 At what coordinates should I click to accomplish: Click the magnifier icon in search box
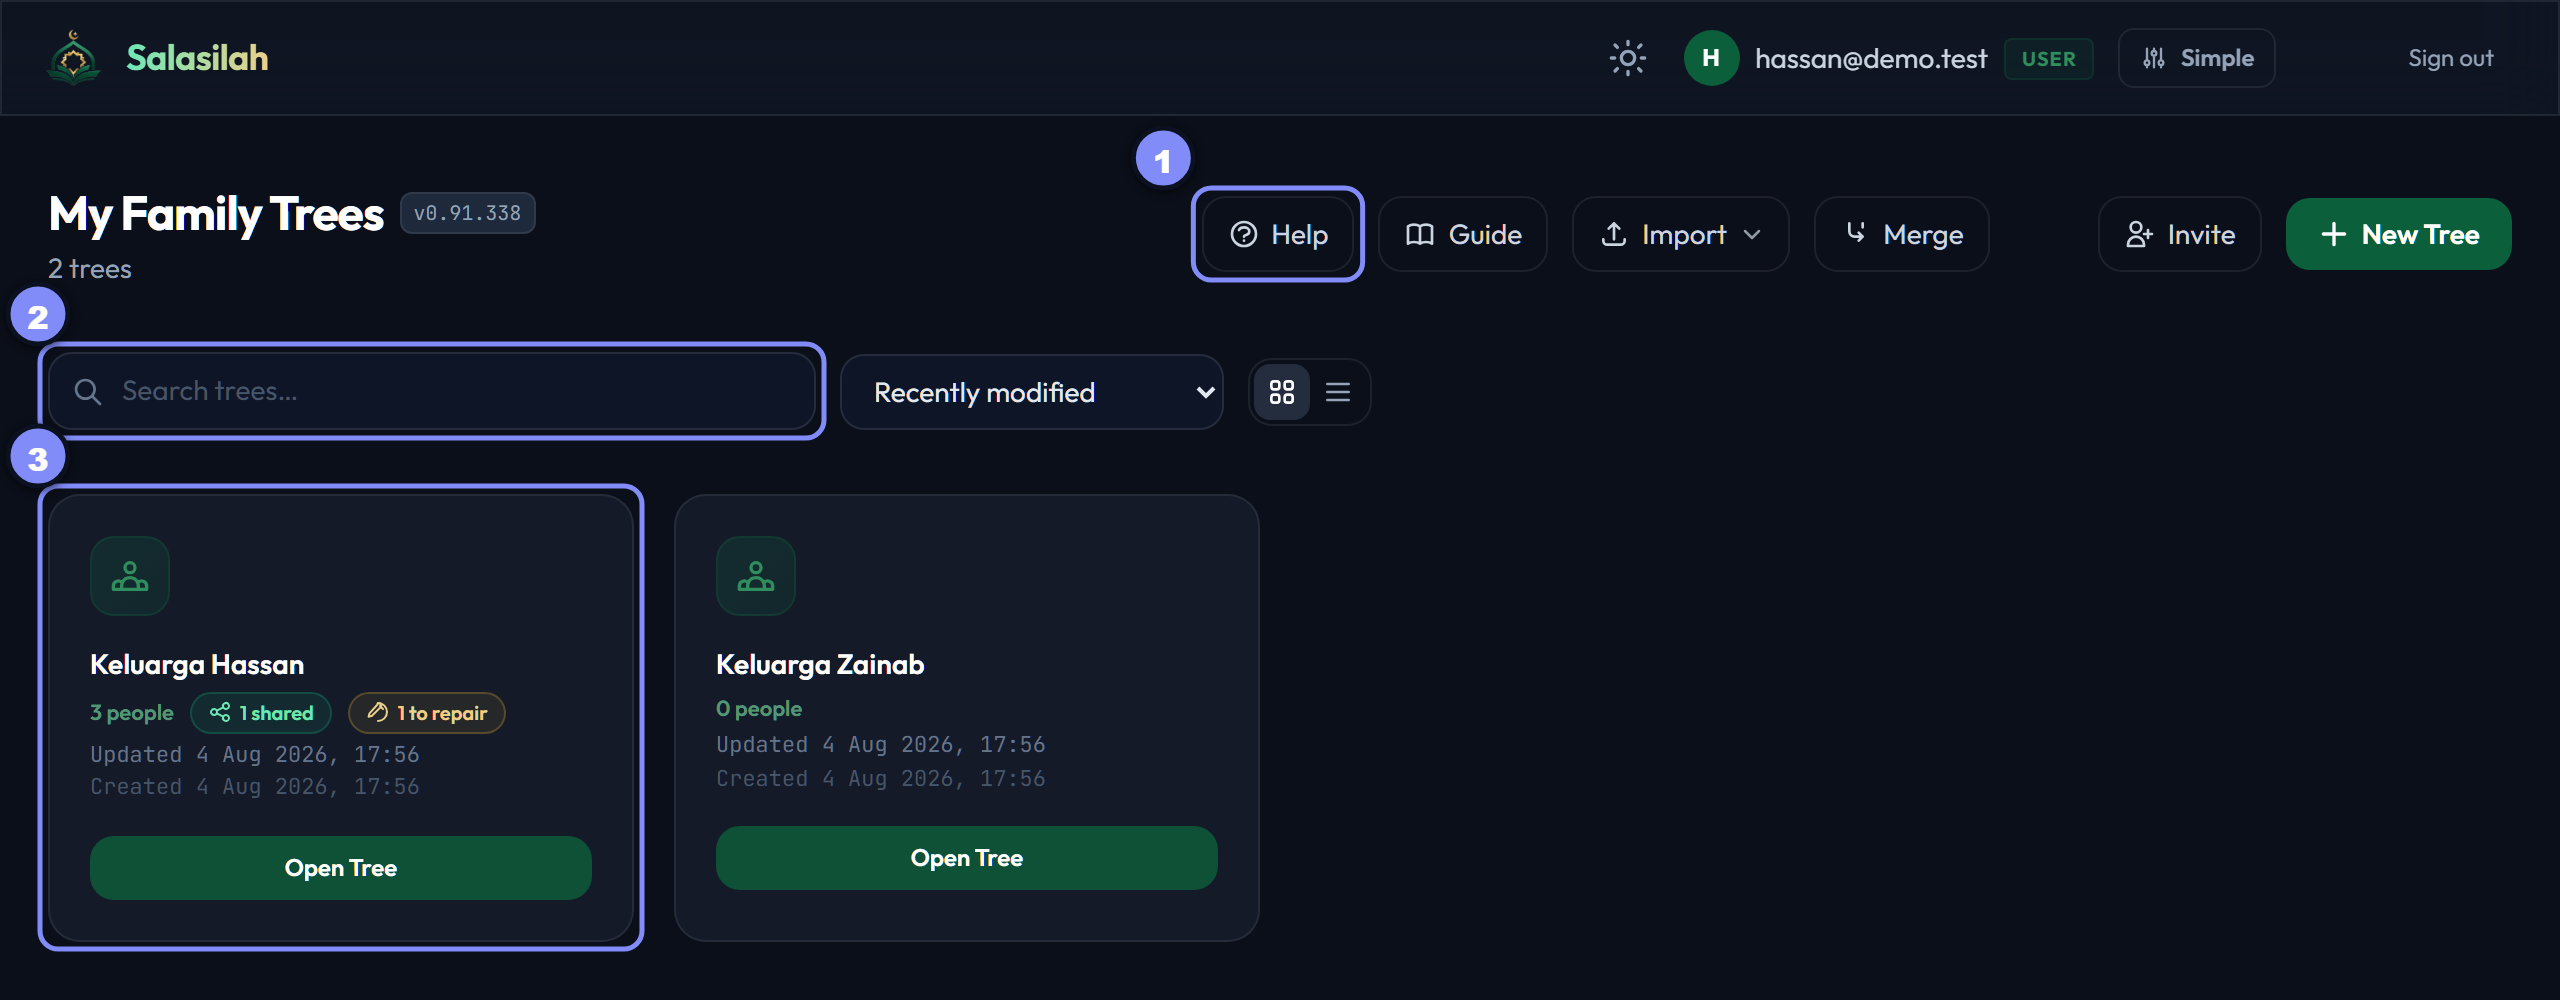88,392
